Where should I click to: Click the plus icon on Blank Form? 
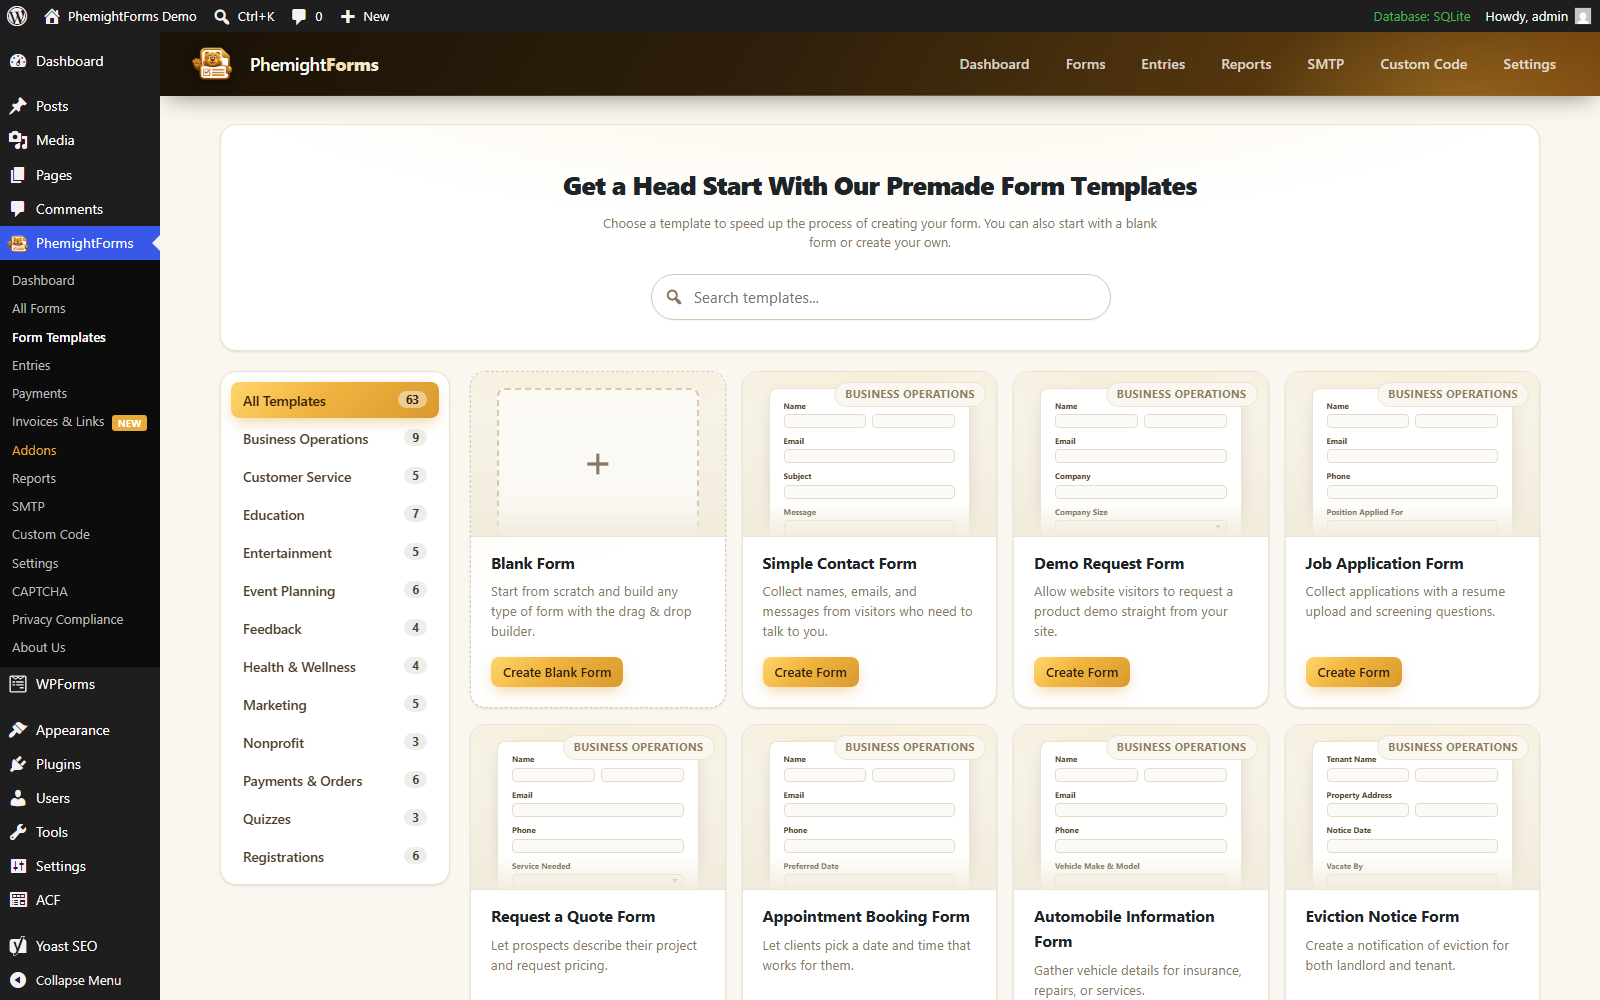pos(597,464)
